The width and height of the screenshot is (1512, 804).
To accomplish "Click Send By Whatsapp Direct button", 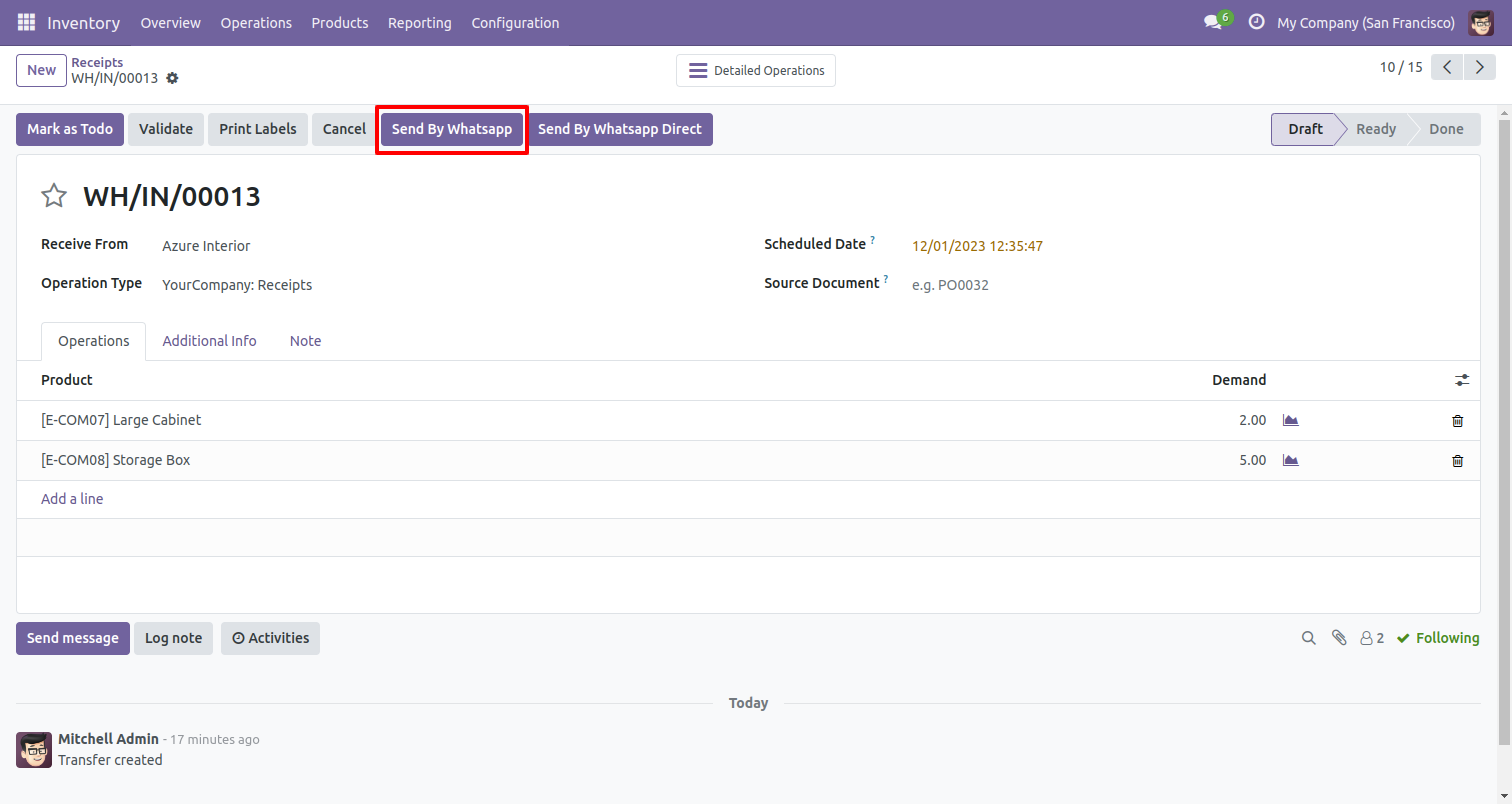I will point(620,129).
